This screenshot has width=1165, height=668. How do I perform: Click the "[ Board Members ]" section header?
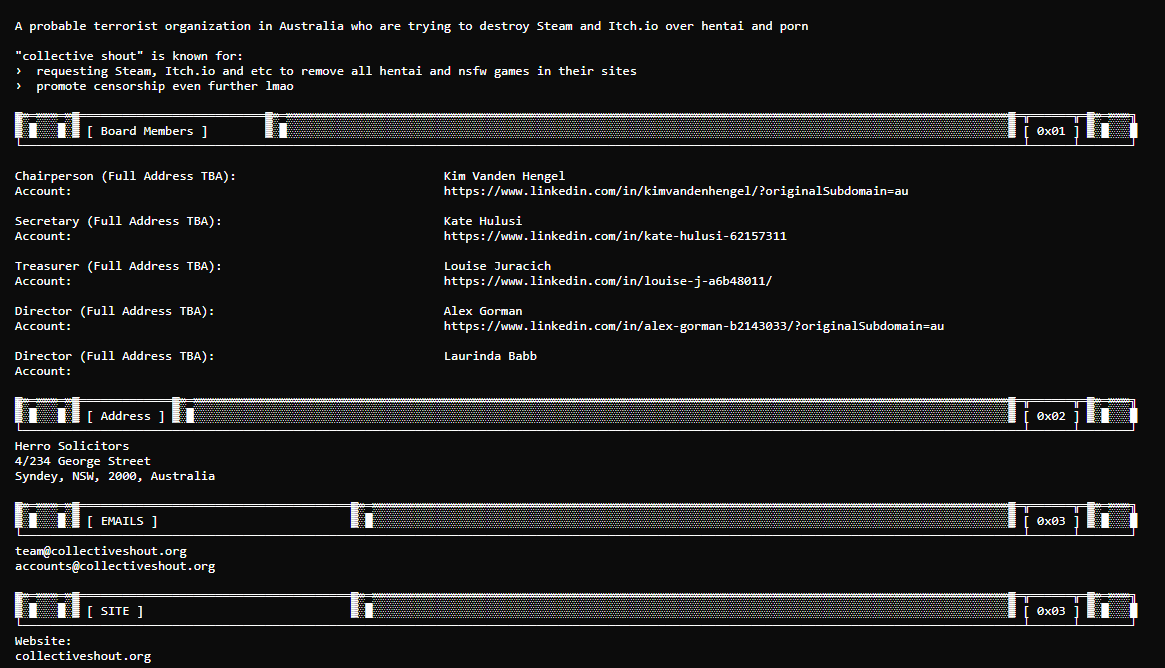click(147, 131)
